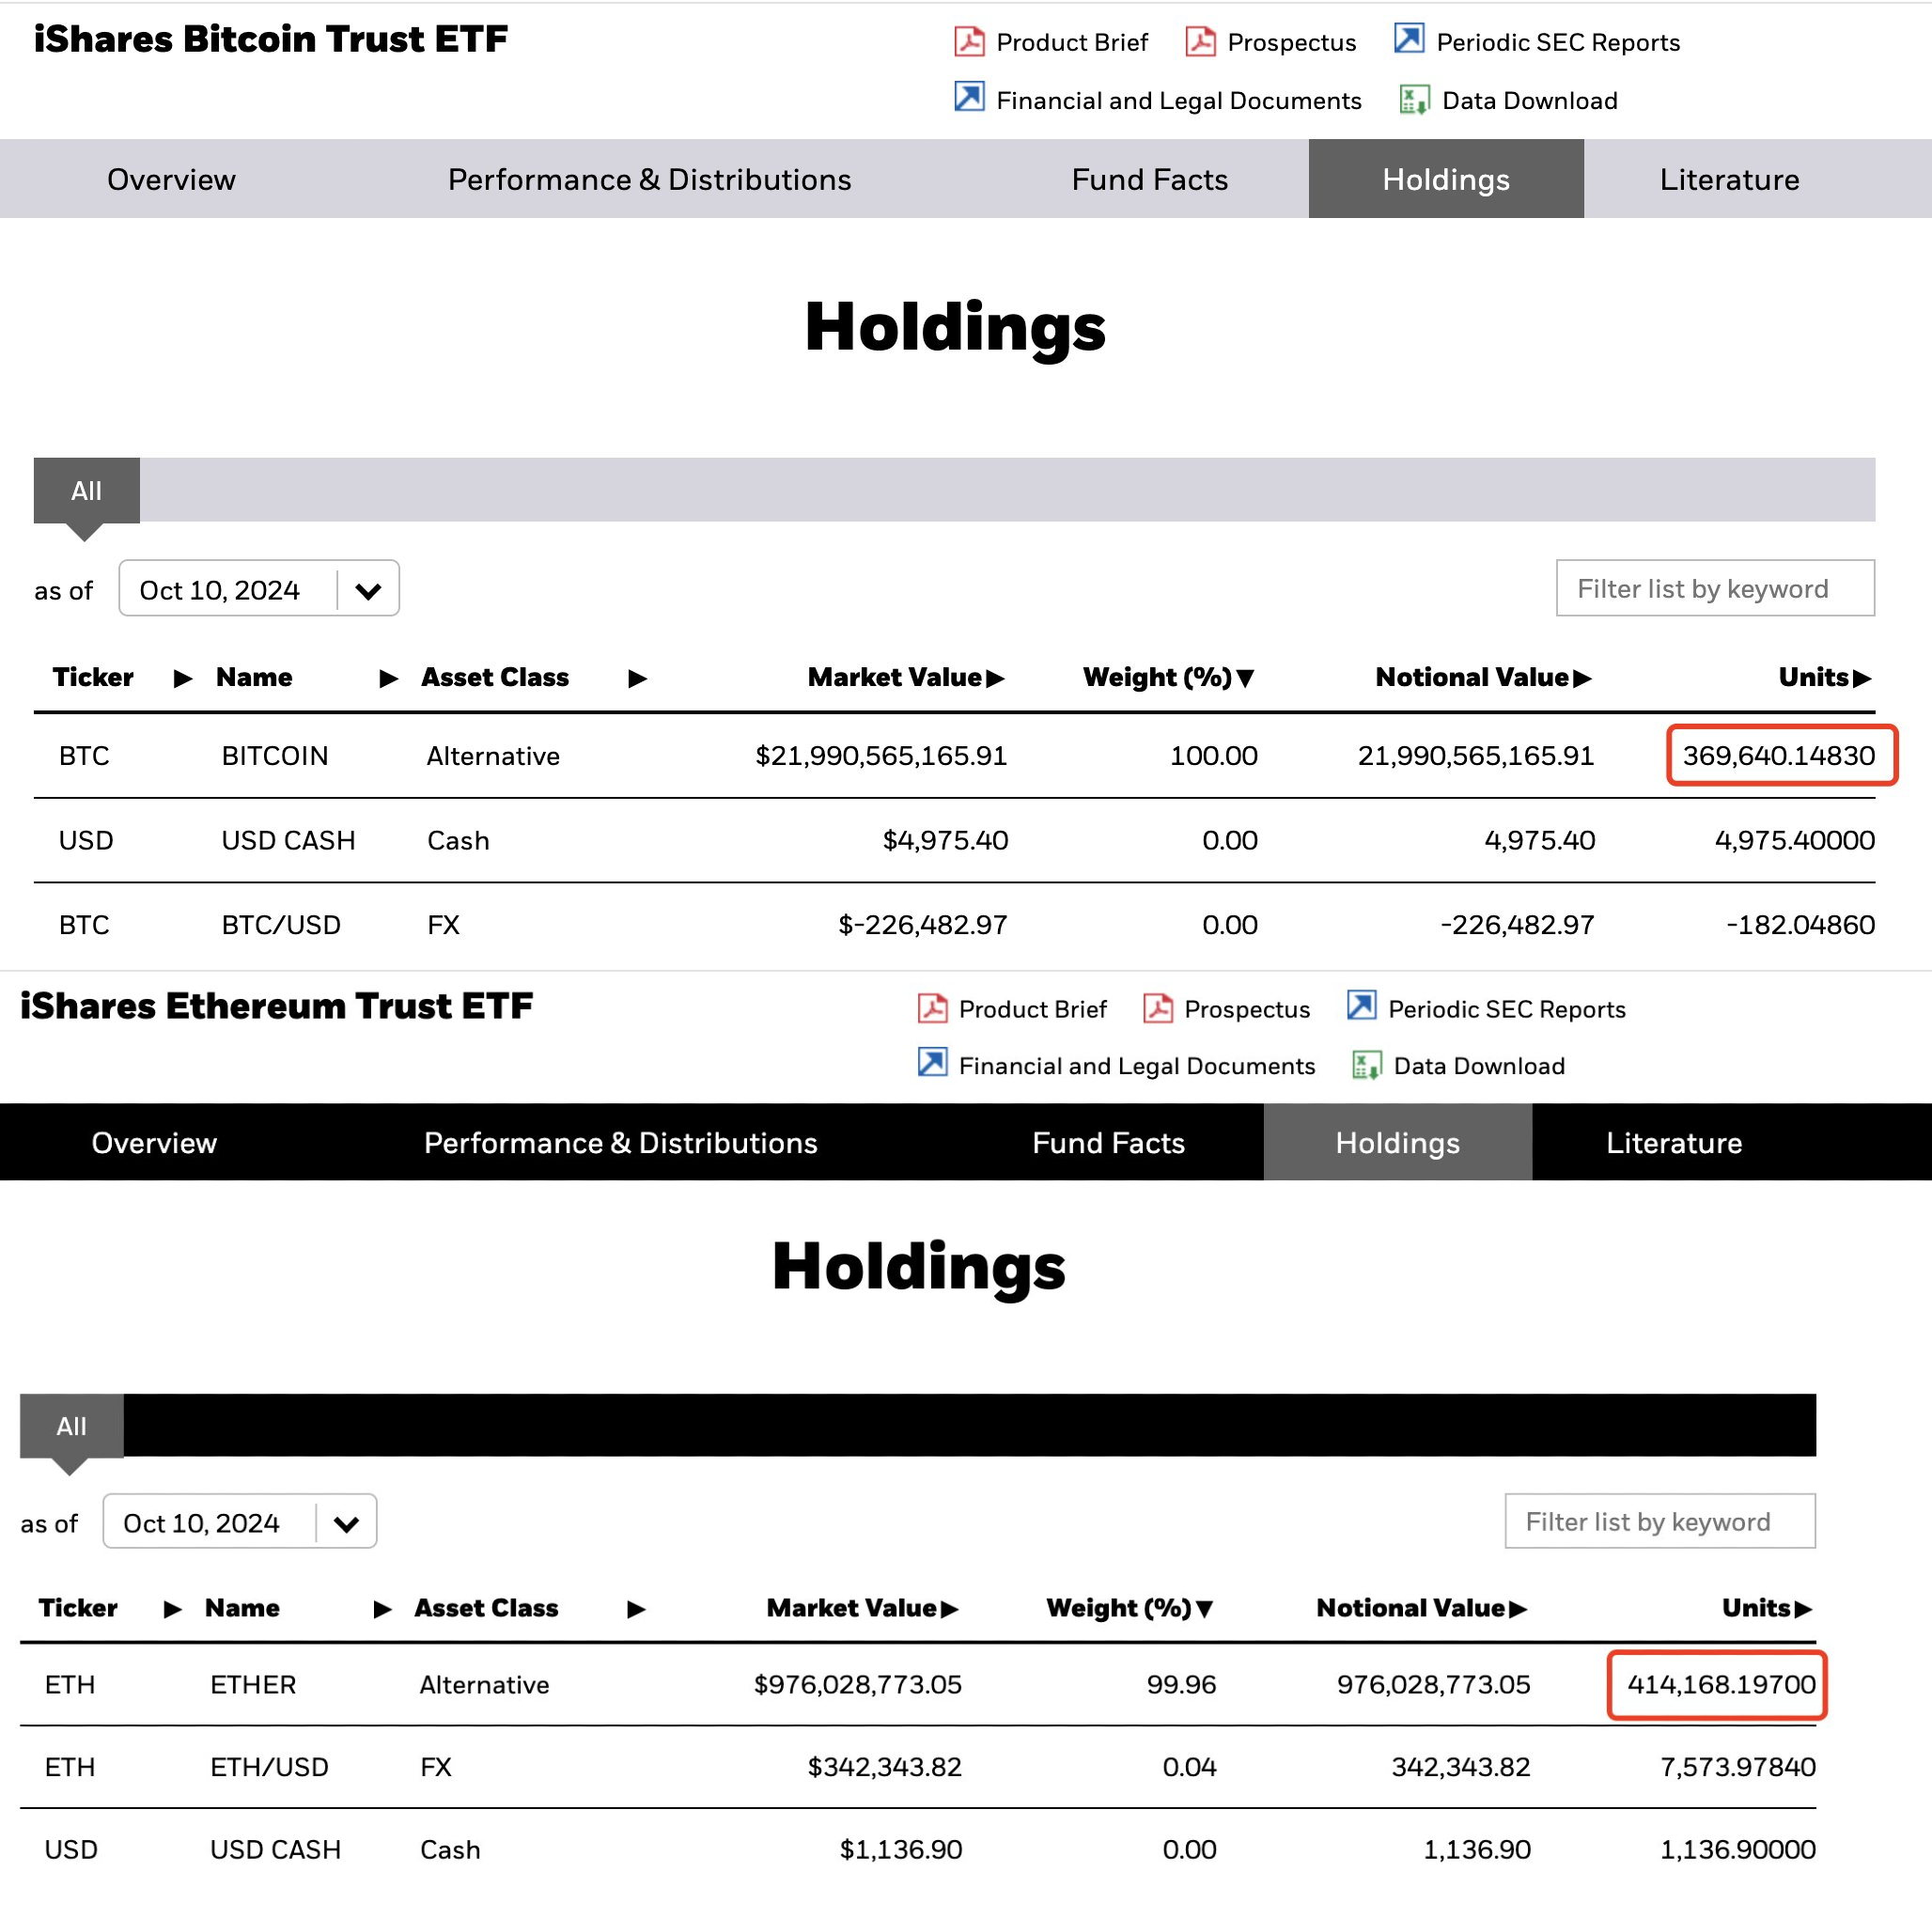1932x1919 pixels.
Task: Open Bitcoin Trust Literature tab
Action: pos(1729,179)
